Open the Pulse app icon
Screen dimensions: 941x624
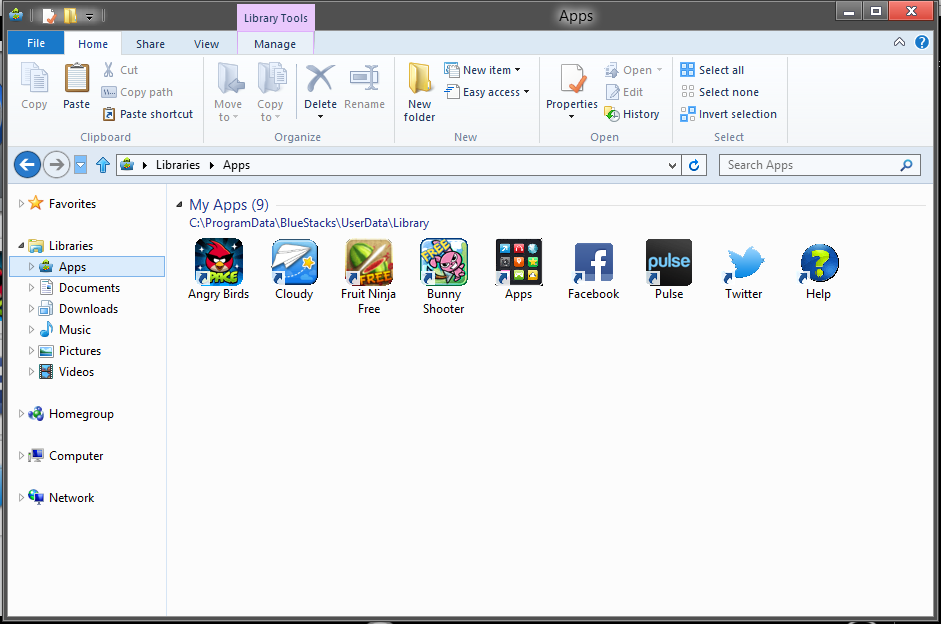tap(669, 263)
